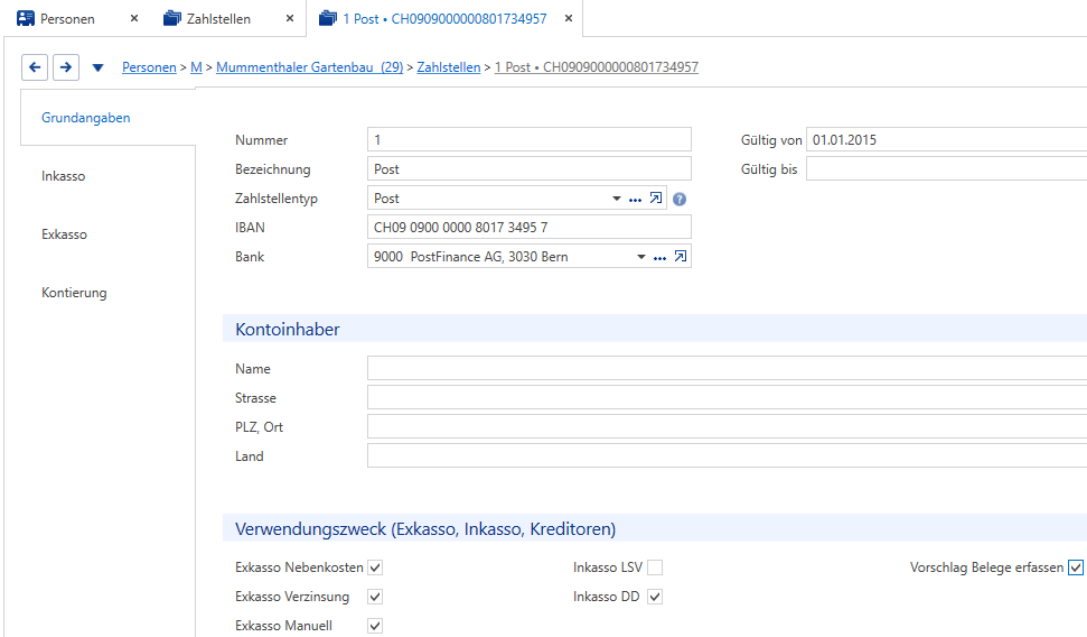Toggle Exkasso Nebenkosten checkbox
The width and height of the screenshot is (1087, 637).
375,568
